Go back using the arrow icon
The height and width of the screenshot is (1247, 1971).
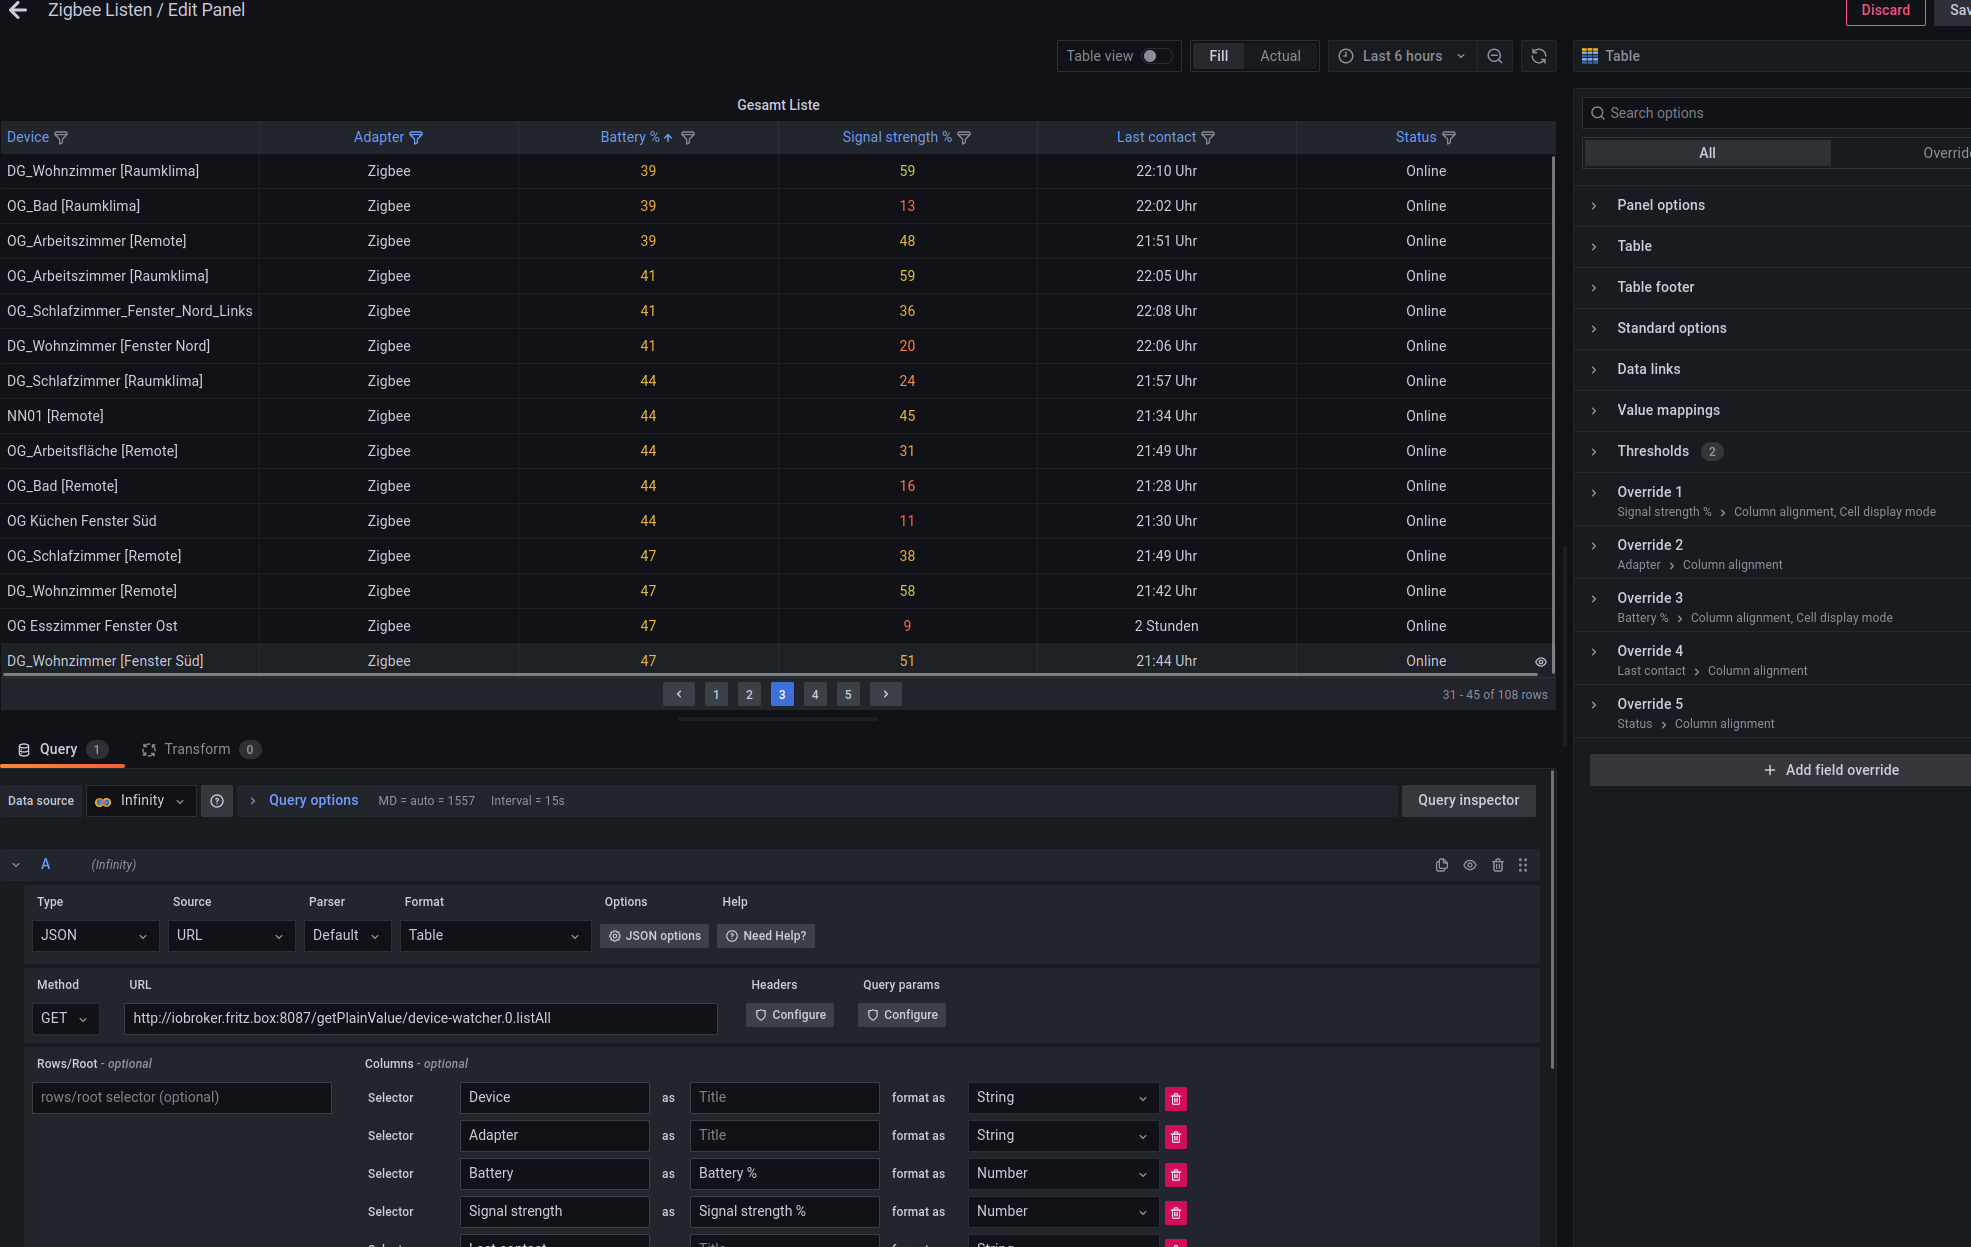click(18, 10)
